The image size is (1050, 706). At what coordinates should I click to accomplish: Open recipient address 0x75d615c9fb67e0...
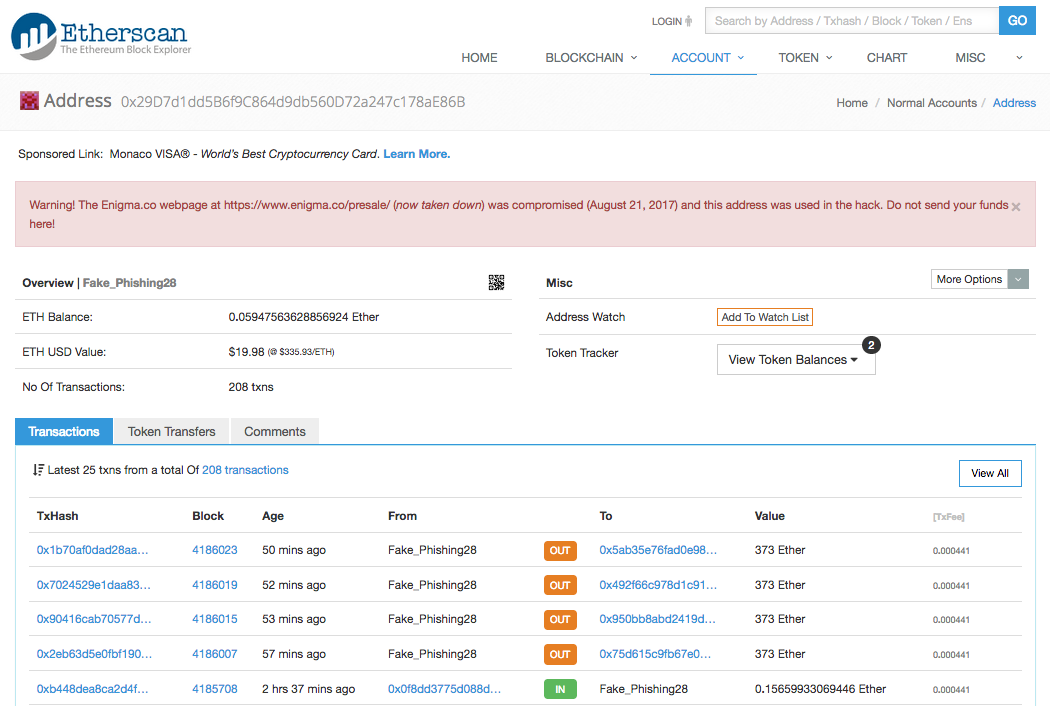(x=655, y=654)
